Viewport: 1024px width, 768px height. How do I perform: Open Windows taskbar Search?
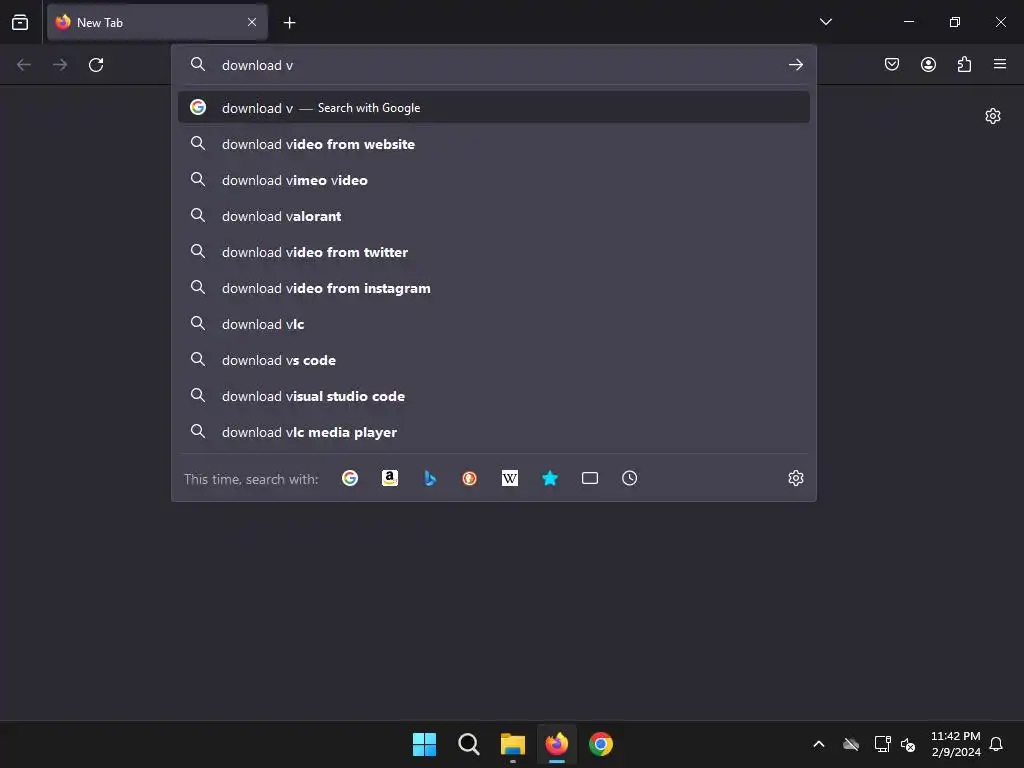click(469, 744)
